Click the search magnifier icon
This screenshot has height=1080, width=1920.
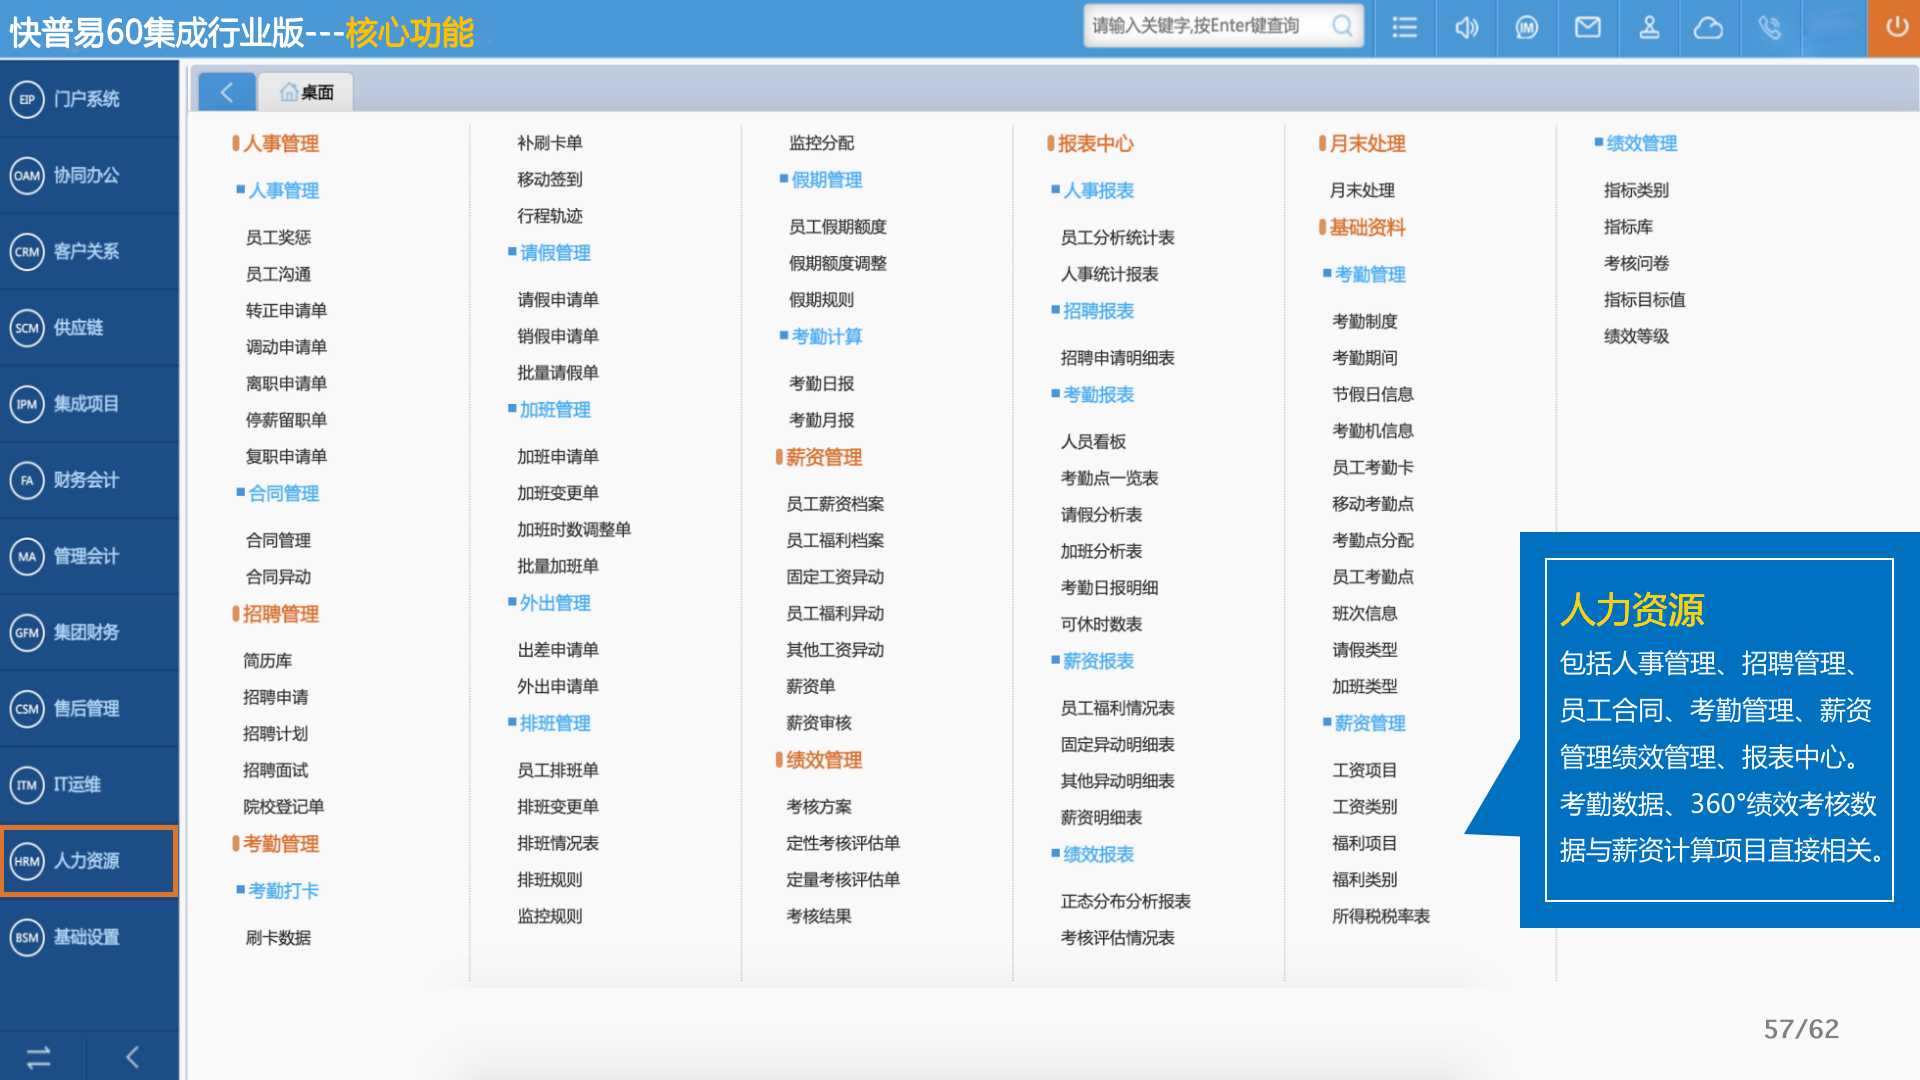[1342, 26]
